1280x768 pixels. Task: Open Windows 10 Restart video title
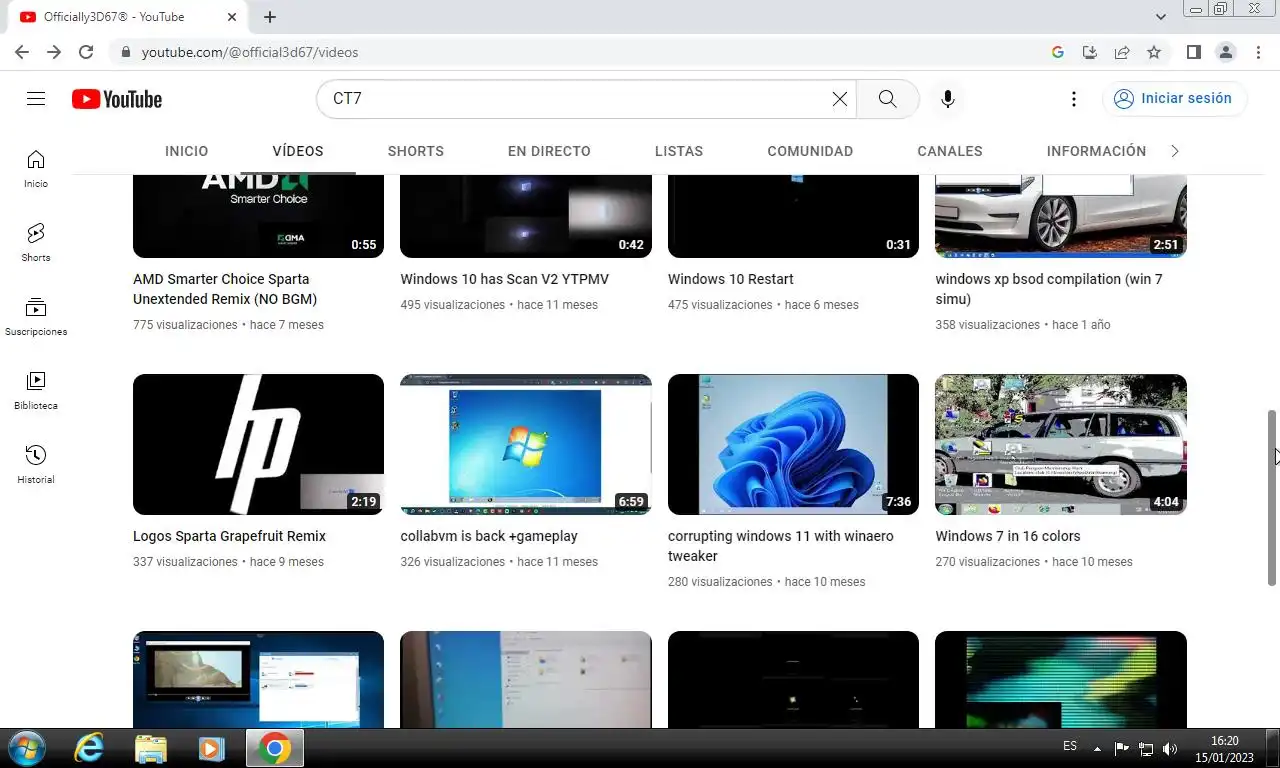731,279
